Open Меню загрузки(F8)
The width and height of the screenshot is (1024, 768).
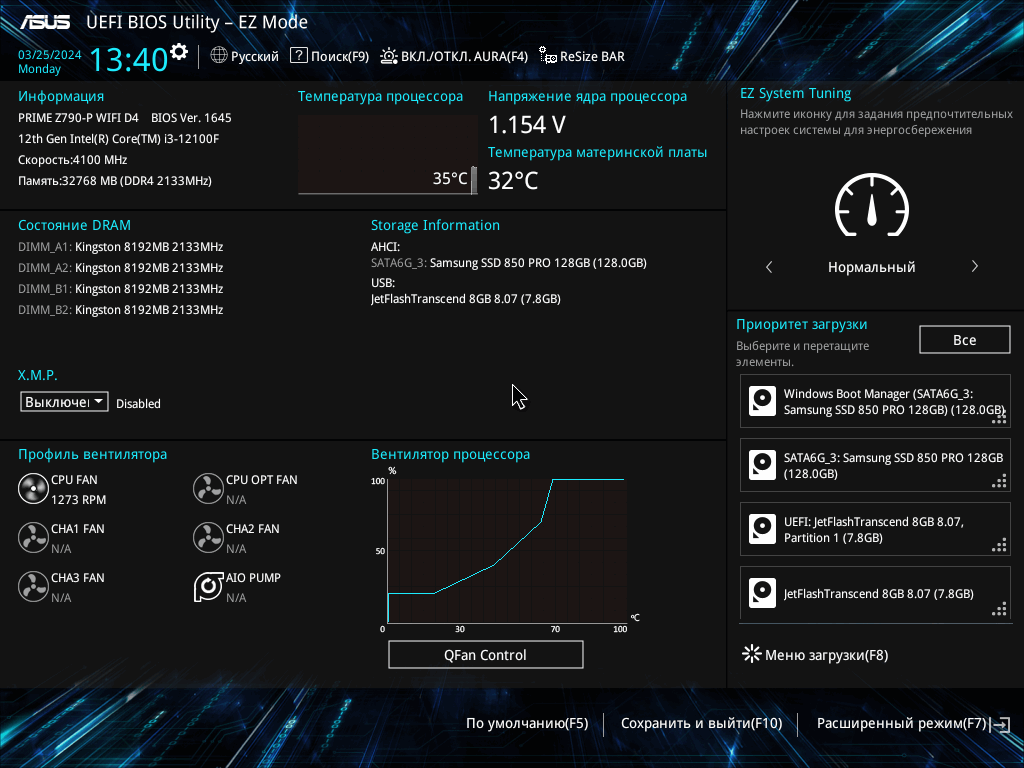[x=826, y=655]
